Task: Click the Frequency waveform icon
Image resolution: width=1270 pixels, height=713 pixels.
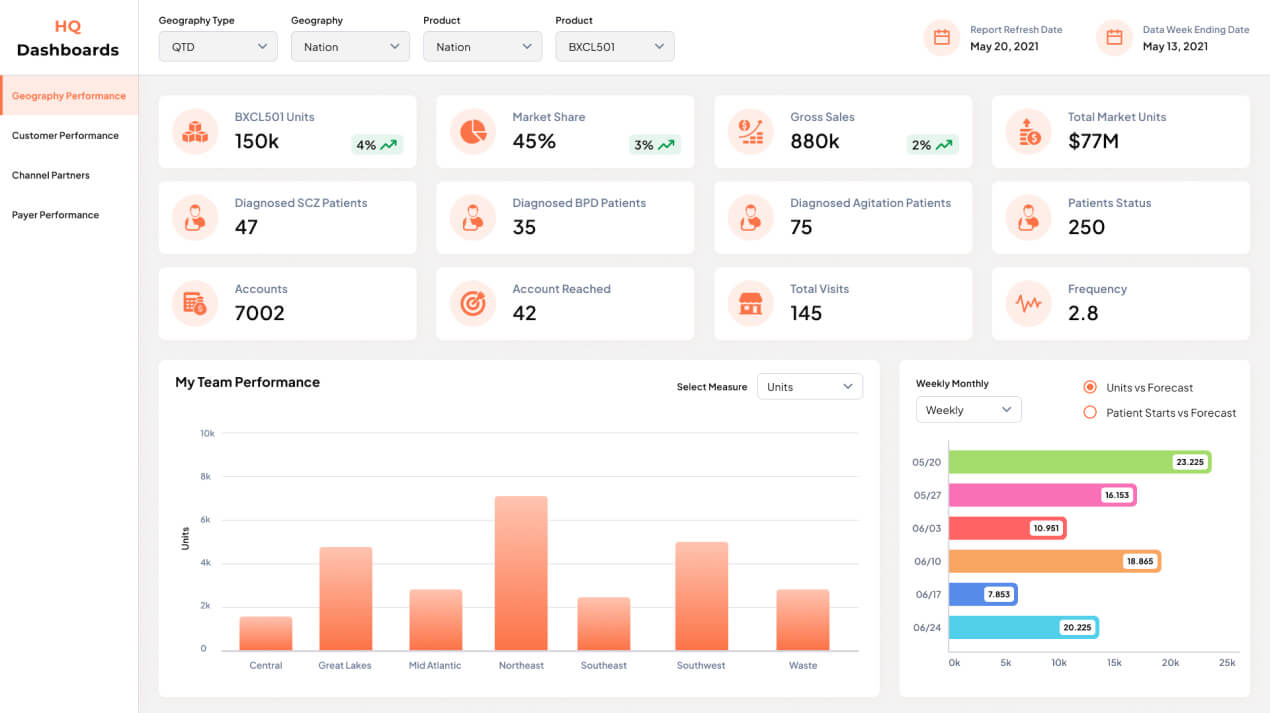Action: click(1029, 304)
